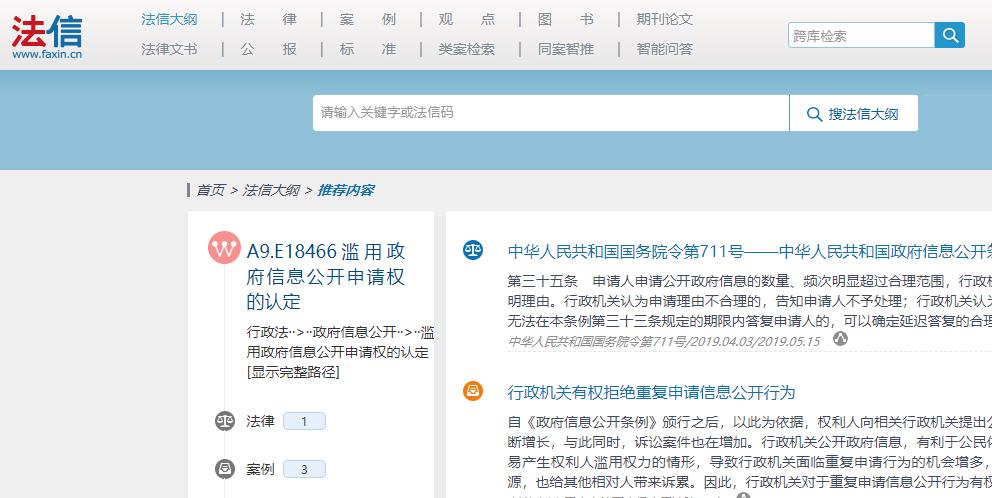This screenshot has width=992, height=498.
Task: Open the 类案检索 navigation item
Action: pyautogui.click(x=467, y=49)
